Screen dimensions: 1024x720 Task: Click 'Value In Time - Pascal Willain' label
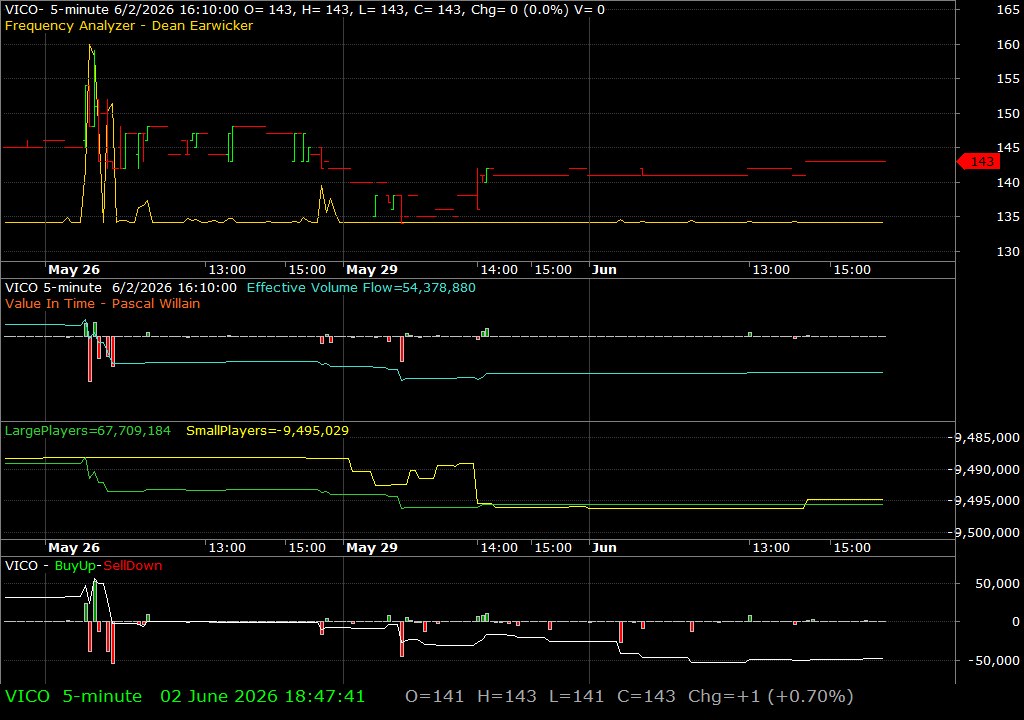coord(103,303)
